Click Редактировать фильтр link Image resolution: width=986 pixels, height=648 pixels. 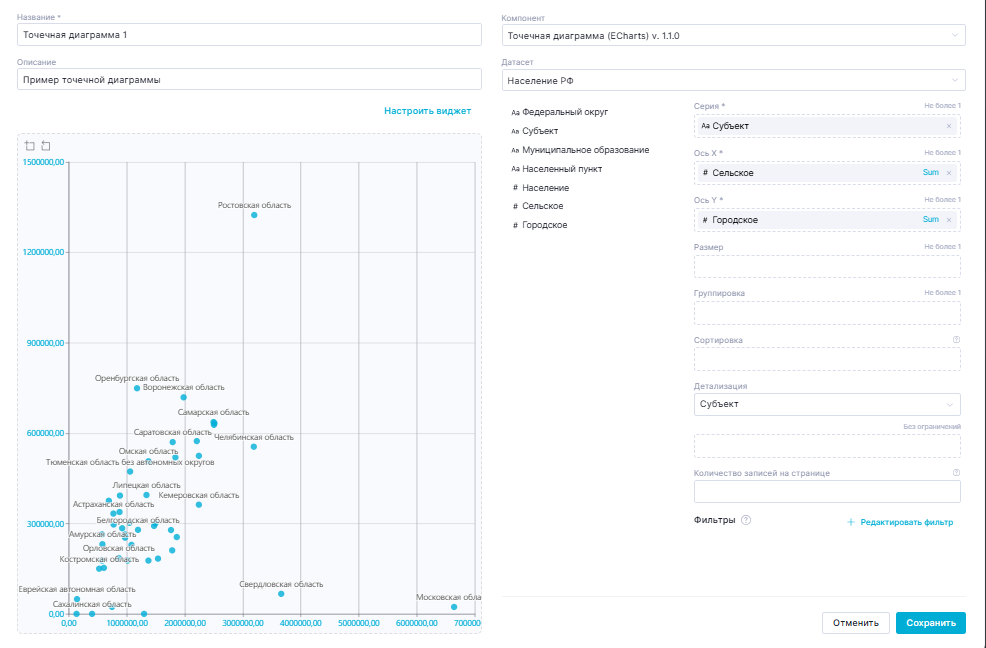(x=900, y=522)
